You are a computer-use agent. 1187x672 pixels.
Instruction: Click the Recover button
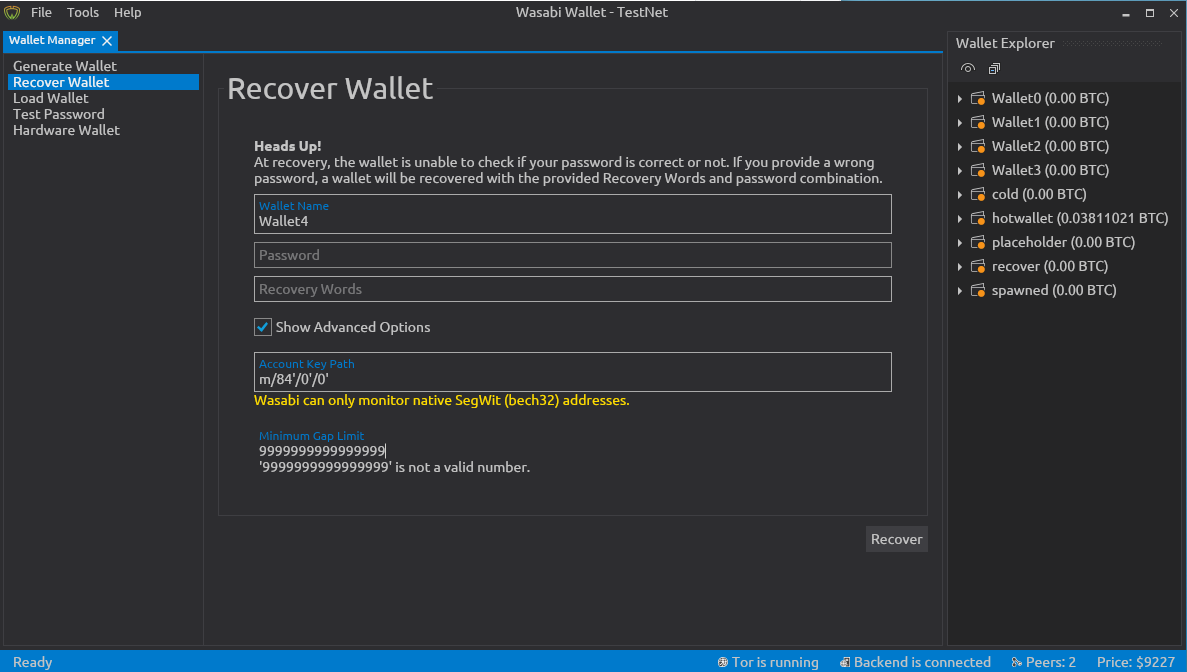click(896, 539)
